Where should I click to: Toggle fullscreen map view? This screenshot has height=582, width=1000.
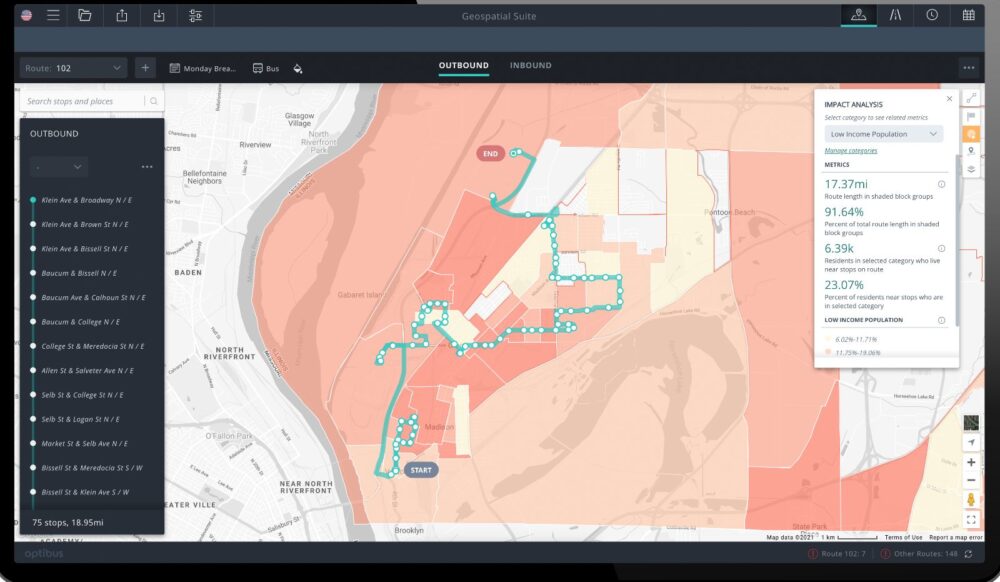click(x=971, y=520)
